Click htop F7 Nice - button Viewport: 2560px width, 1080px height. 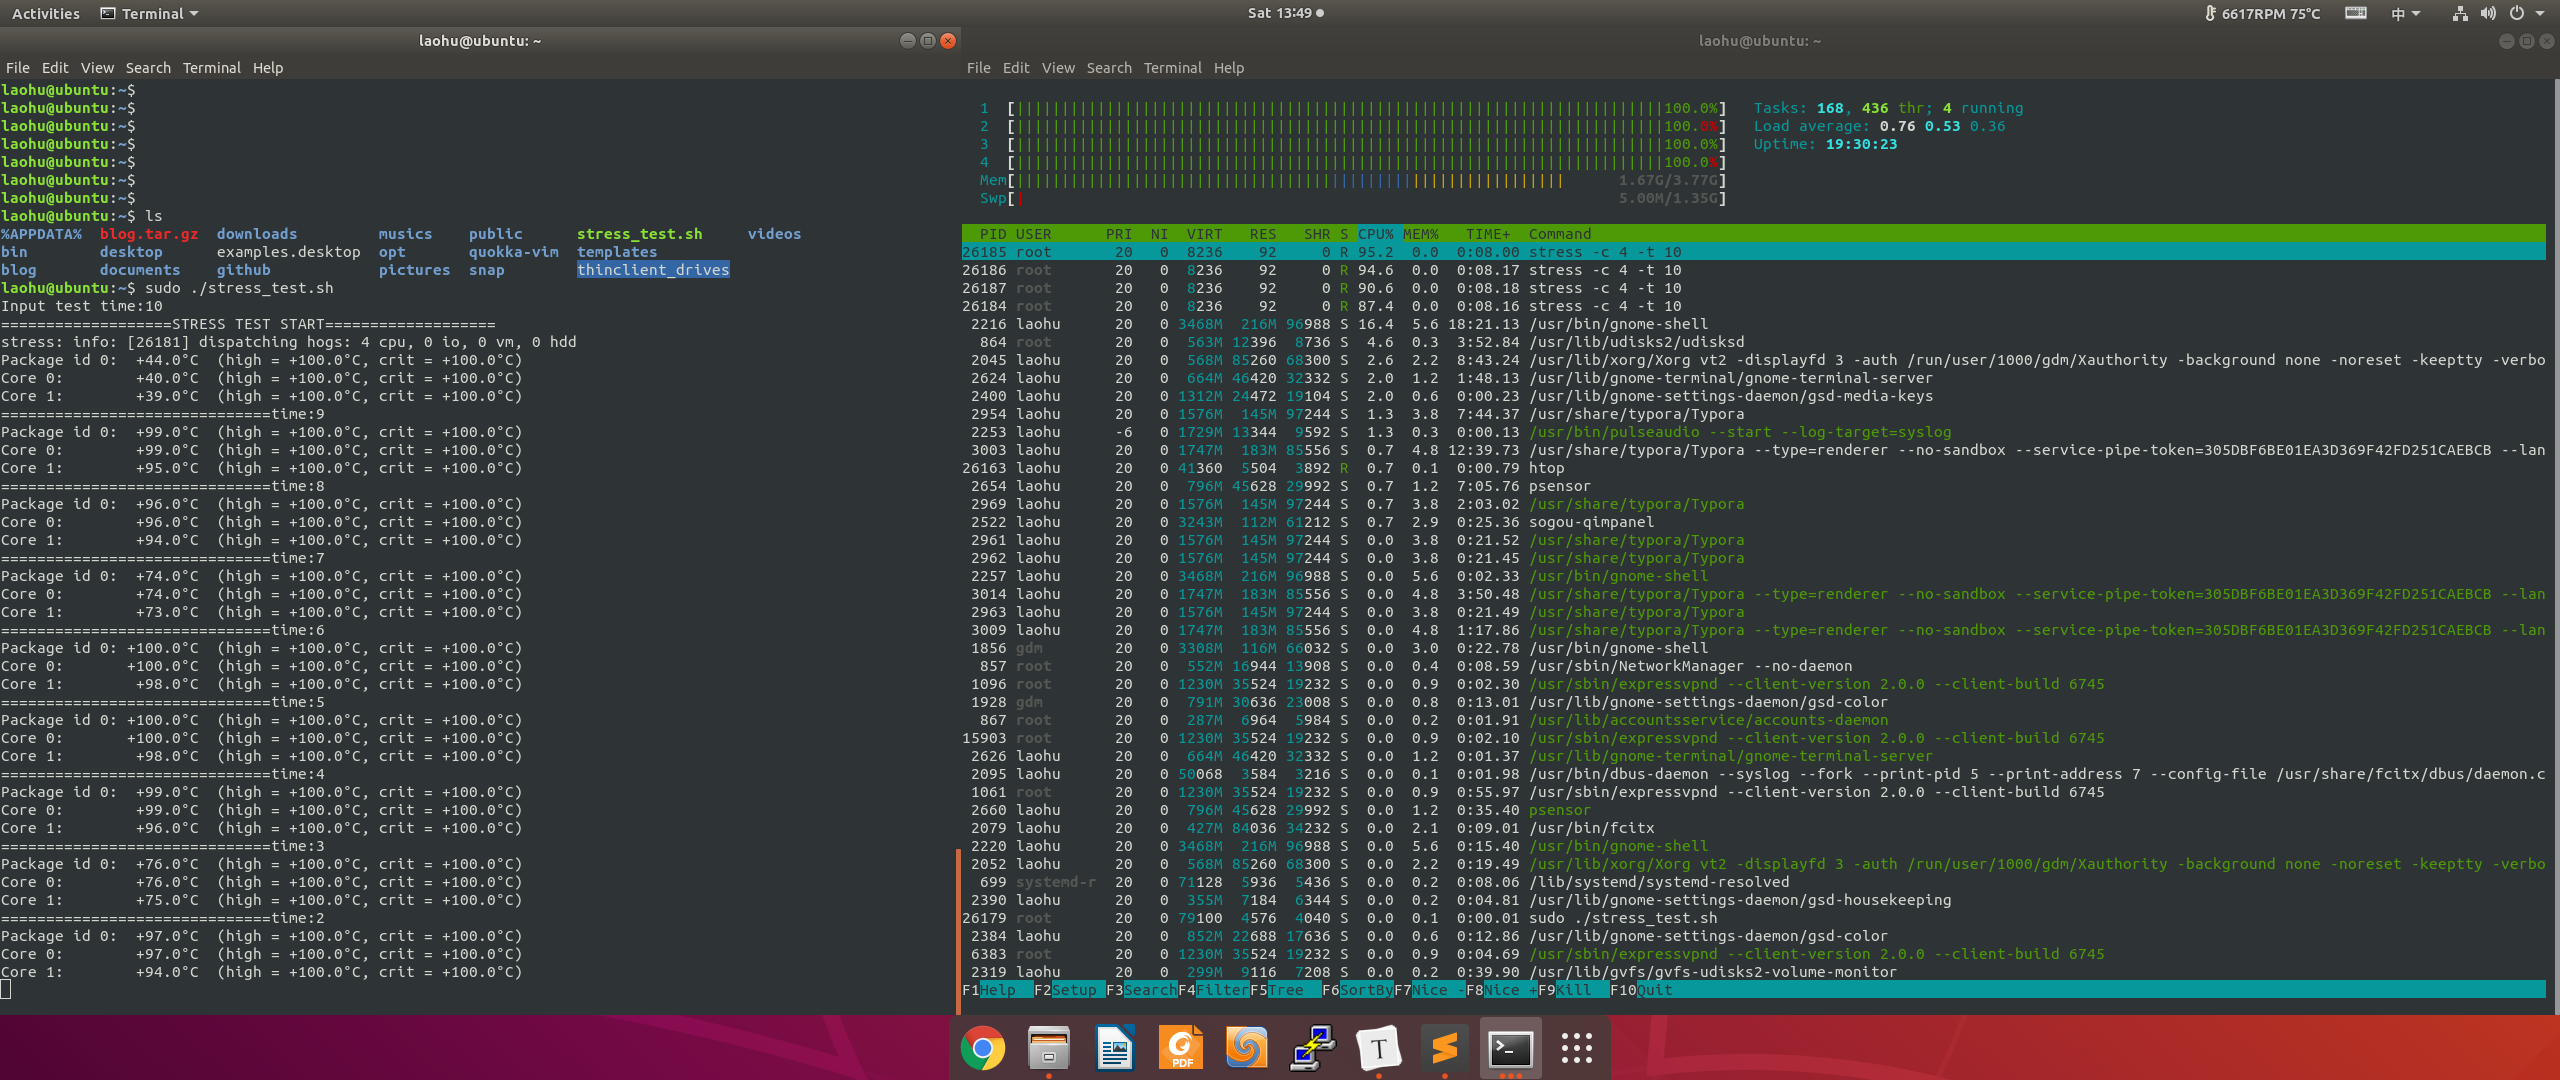(1430, 990)
